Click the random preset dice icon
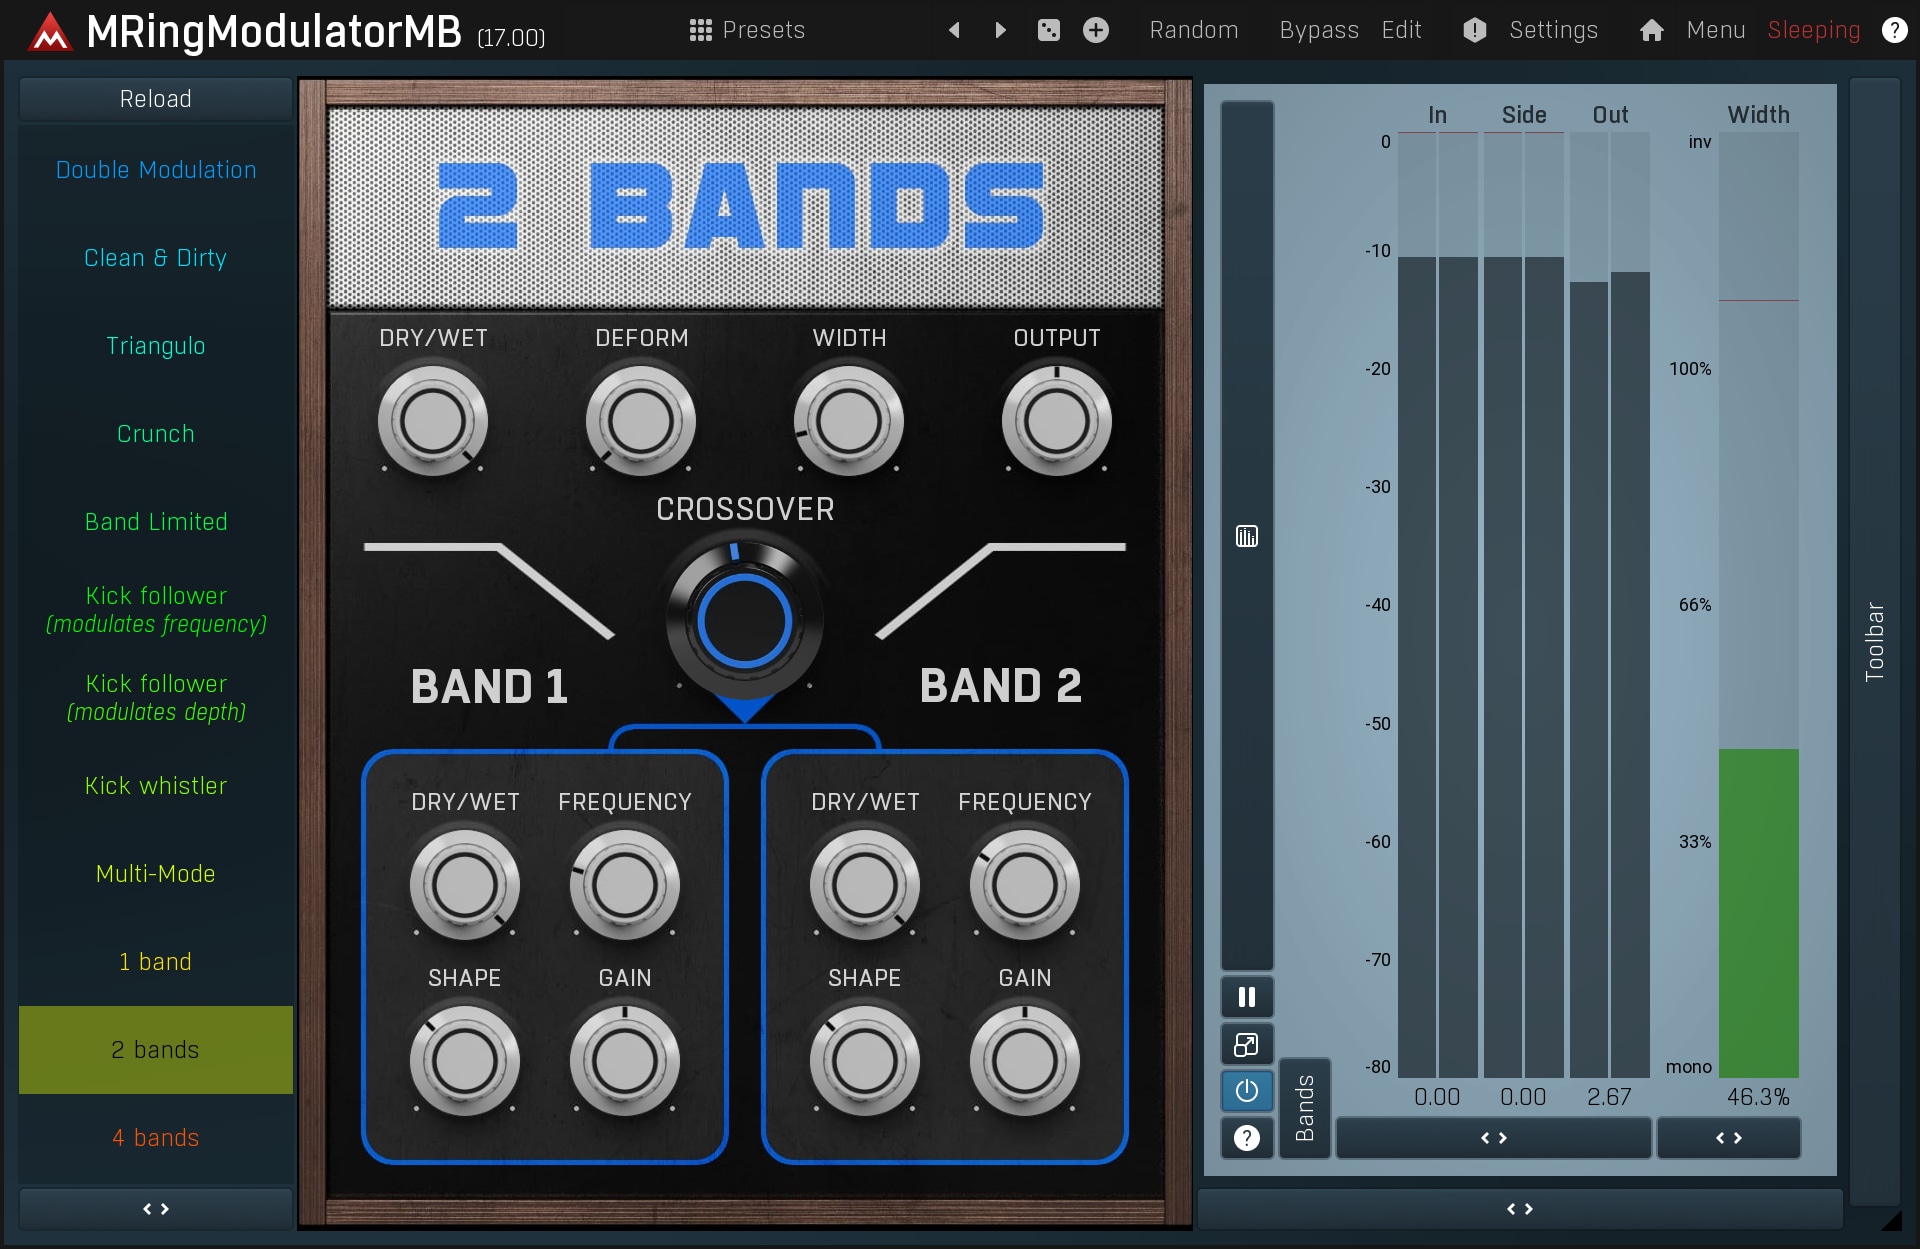The image size is (1920, 1249). coord(1048,30)
